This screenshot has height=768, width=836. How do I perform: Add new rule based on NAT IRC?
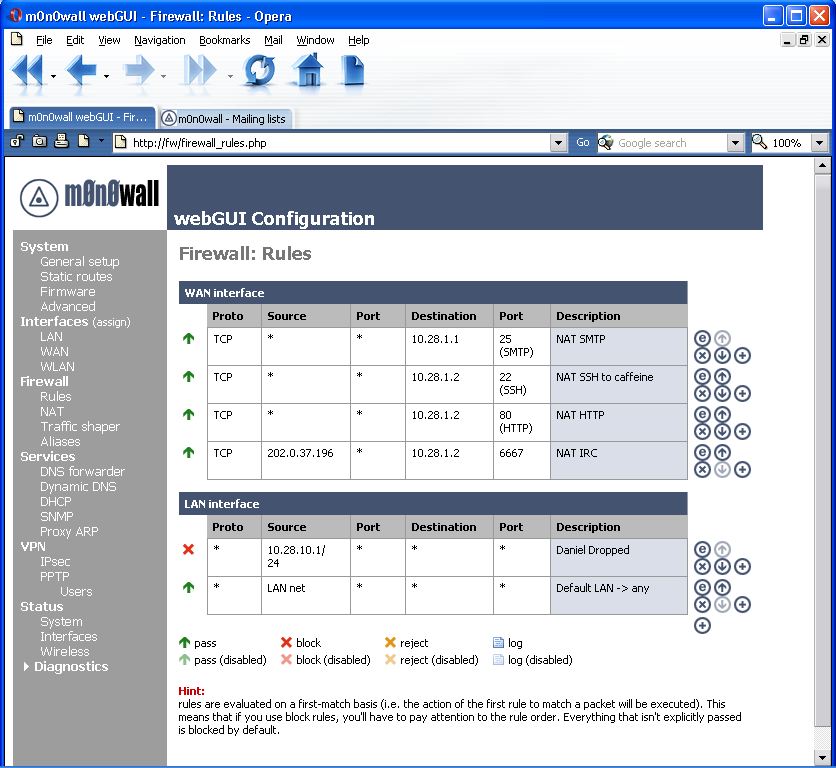tap(742, 469)
